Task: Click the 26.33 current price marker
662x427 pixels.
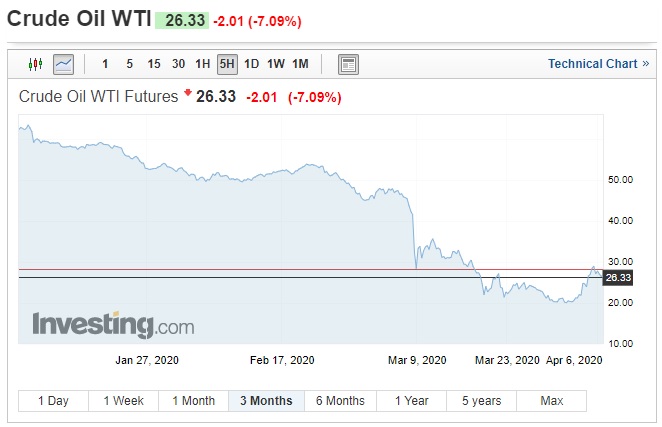Action: 618,277
